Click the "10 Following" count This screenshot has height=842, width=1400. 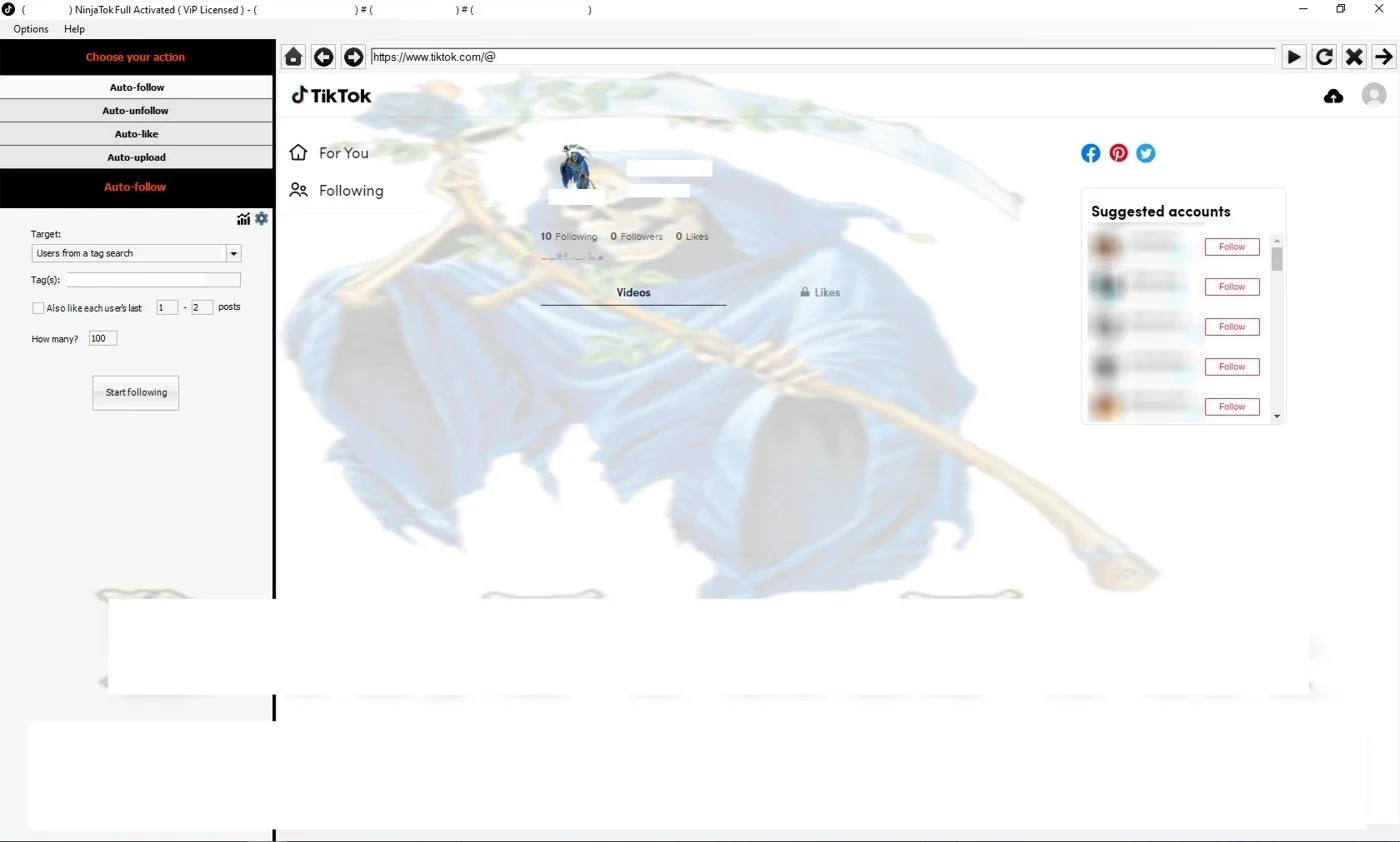pos(569,237)
